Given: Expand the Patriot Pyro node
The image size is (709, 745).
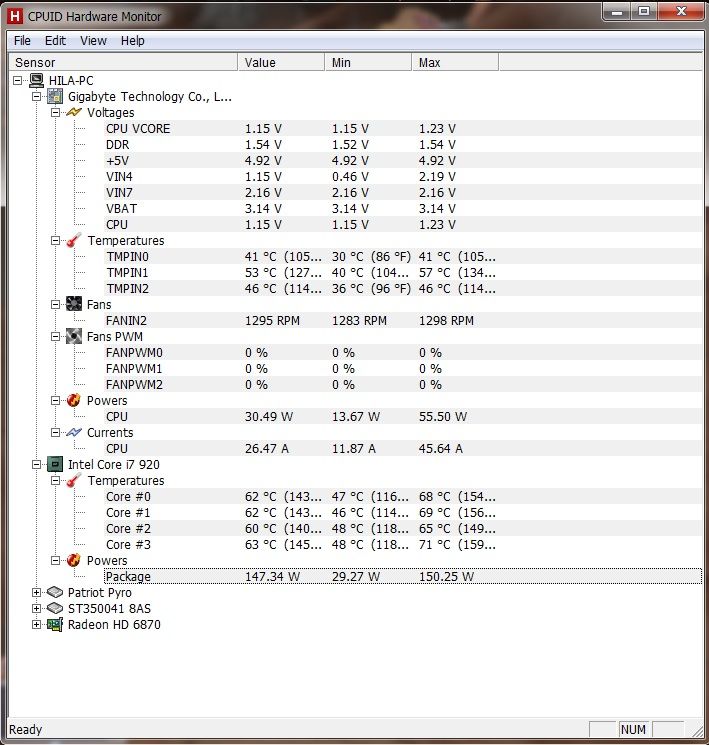Looking at the screenshot, I should [x=37, y=592].
